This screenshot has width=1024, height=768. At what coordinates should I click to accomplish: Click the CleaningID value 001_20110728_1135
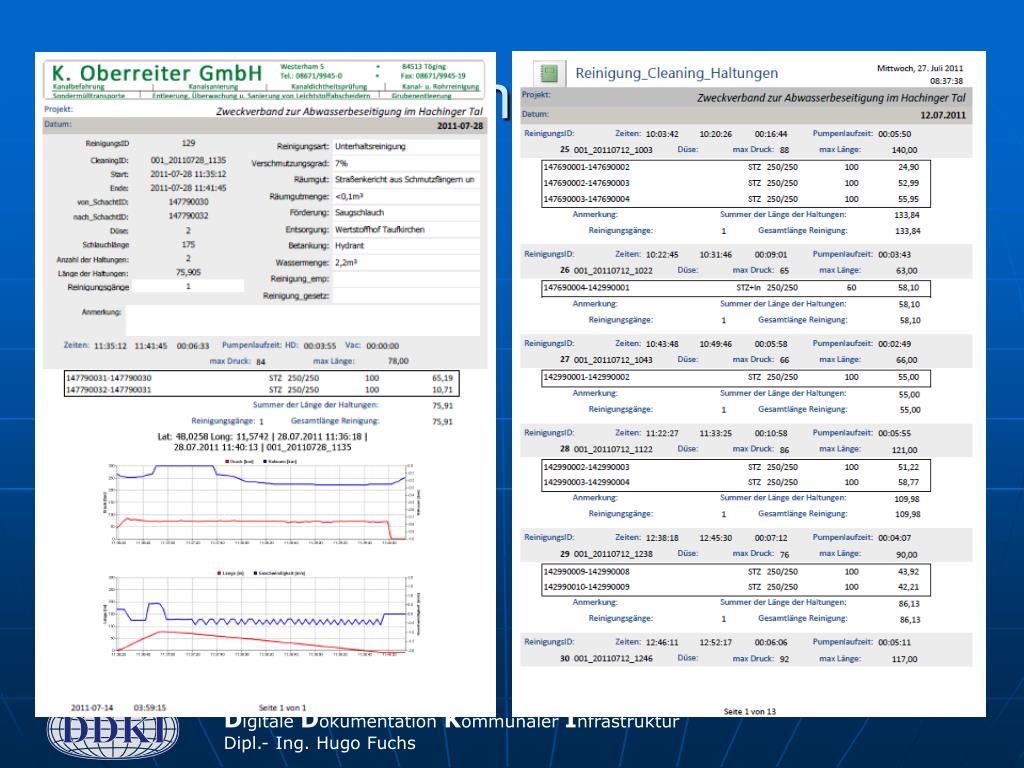(188, 160)
